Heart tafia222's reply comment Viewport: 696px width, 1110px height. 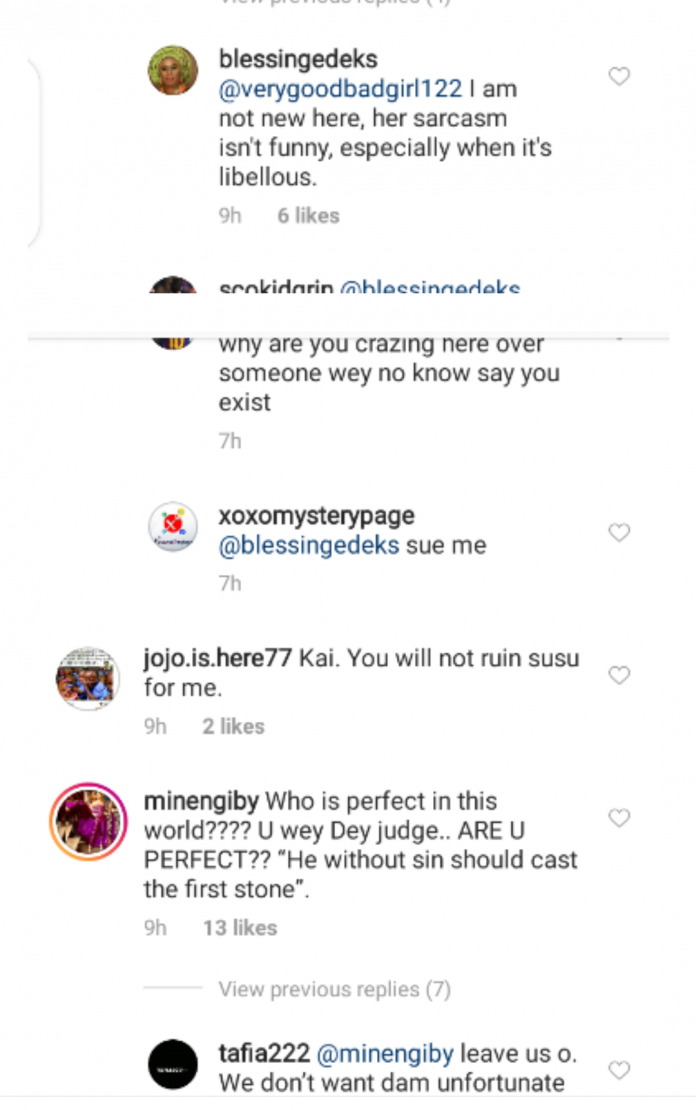[619, 1070]
